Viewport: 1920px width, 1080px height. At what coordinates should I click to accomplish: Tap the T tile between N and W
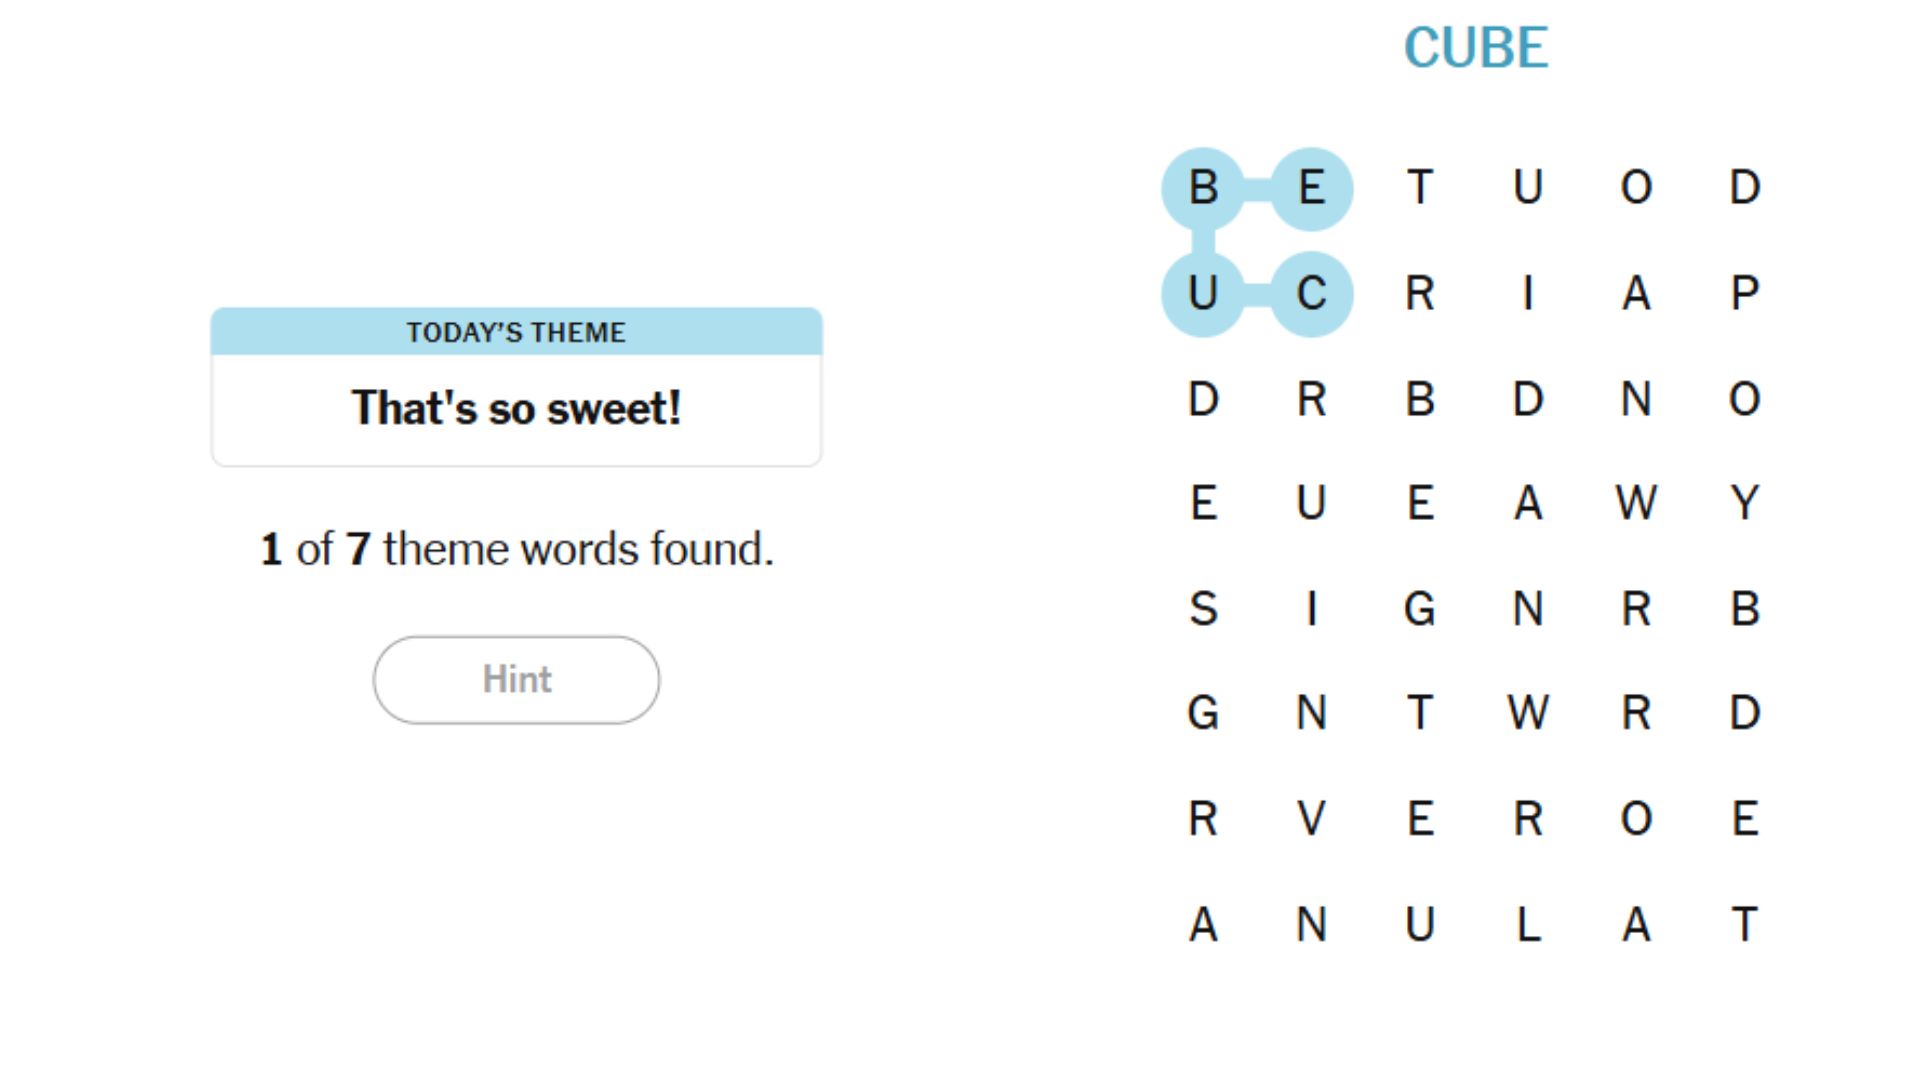click(x=1420, y=713)
